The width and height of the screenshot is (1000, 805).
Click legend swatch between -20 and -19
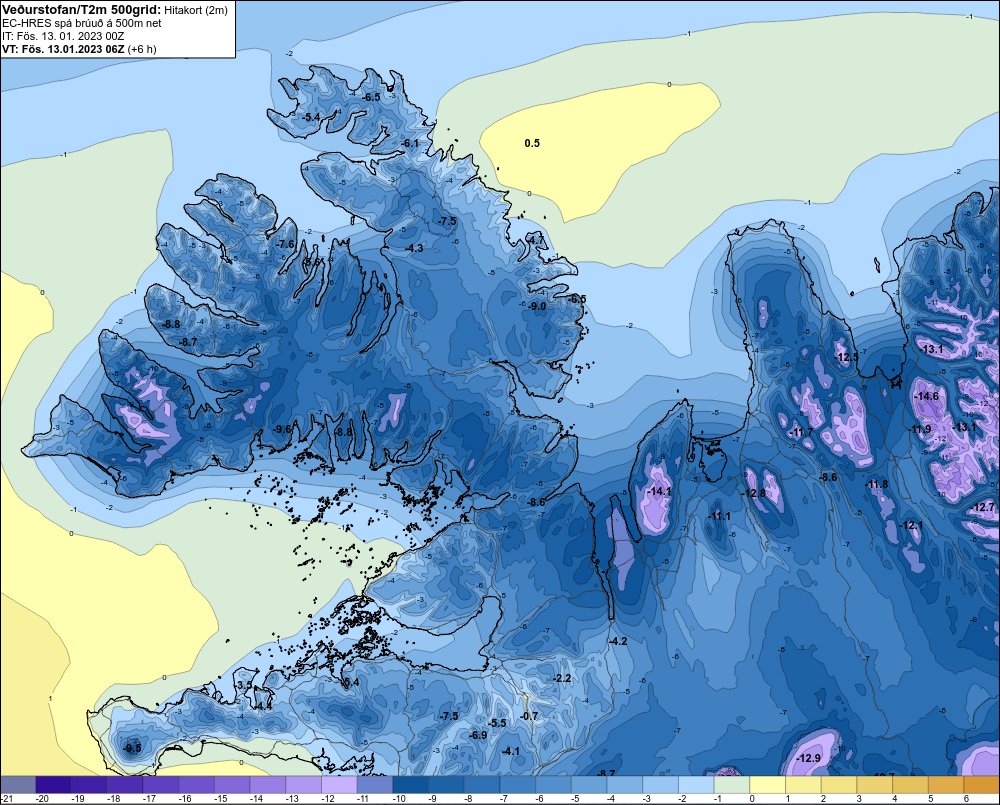[54, 785]
